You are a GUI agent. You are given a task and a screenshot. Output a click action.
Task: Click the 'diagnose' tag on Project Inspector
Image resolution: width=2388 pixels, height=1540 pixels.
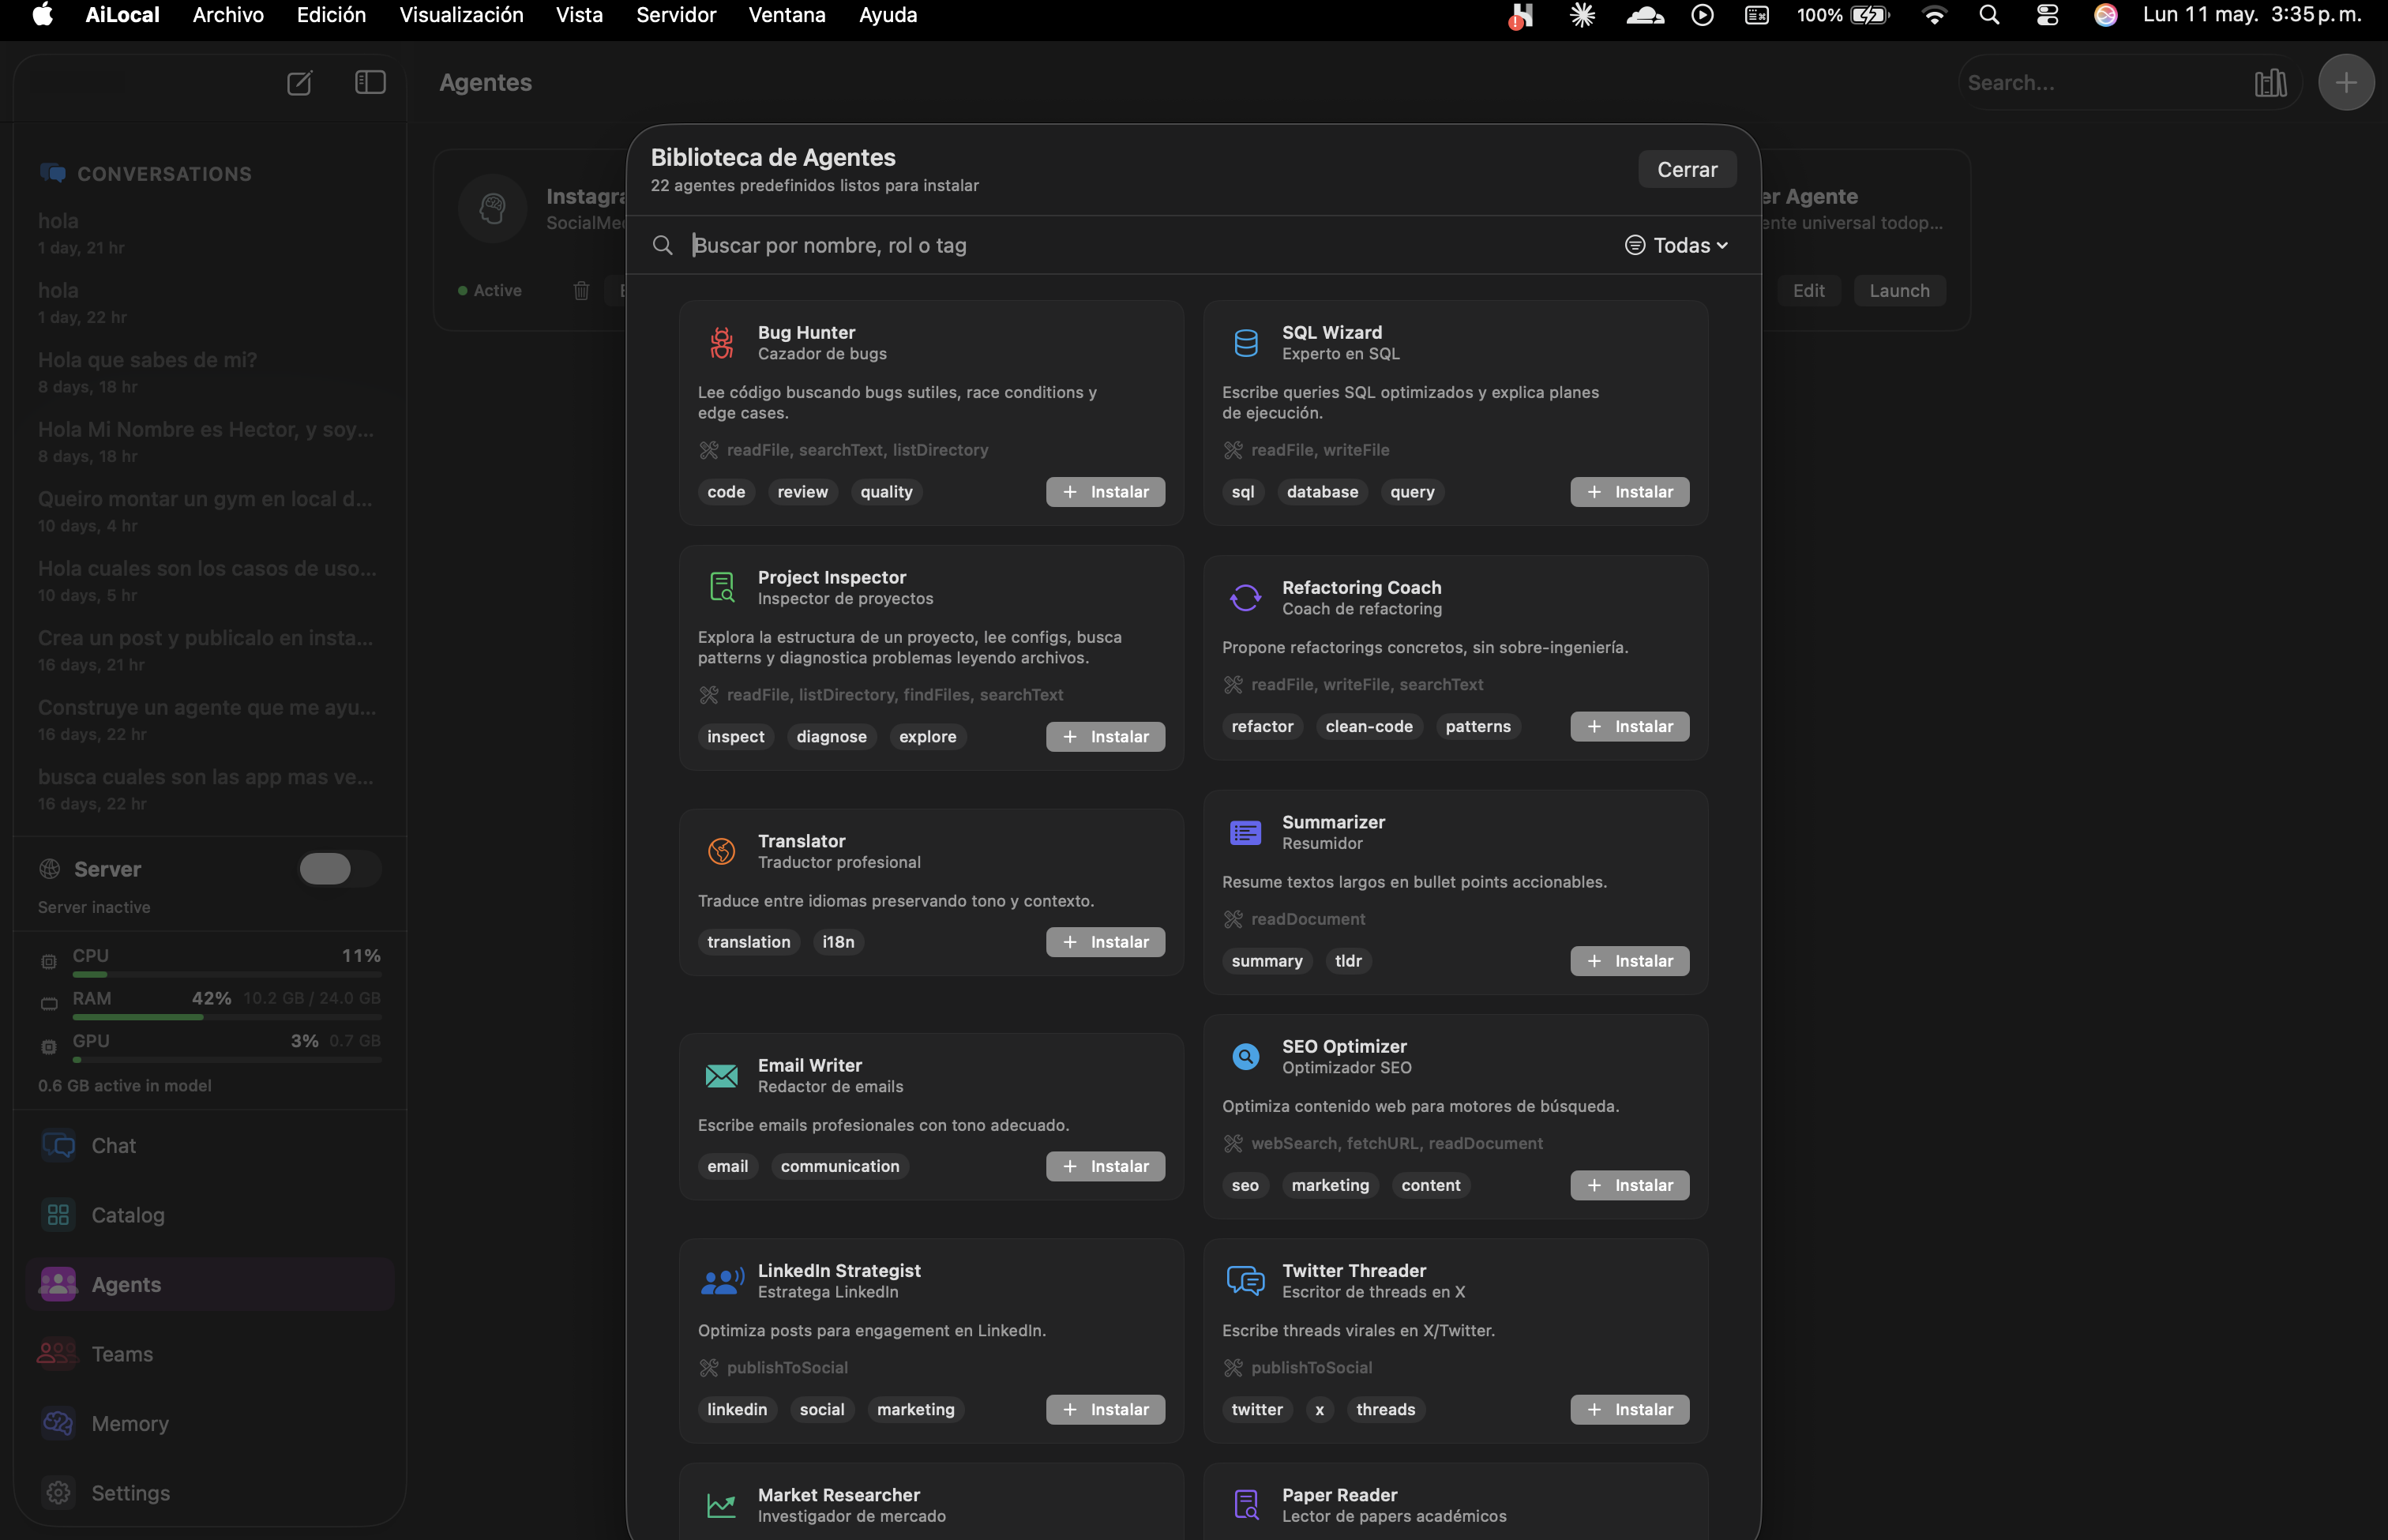click(x=831, y=736)
